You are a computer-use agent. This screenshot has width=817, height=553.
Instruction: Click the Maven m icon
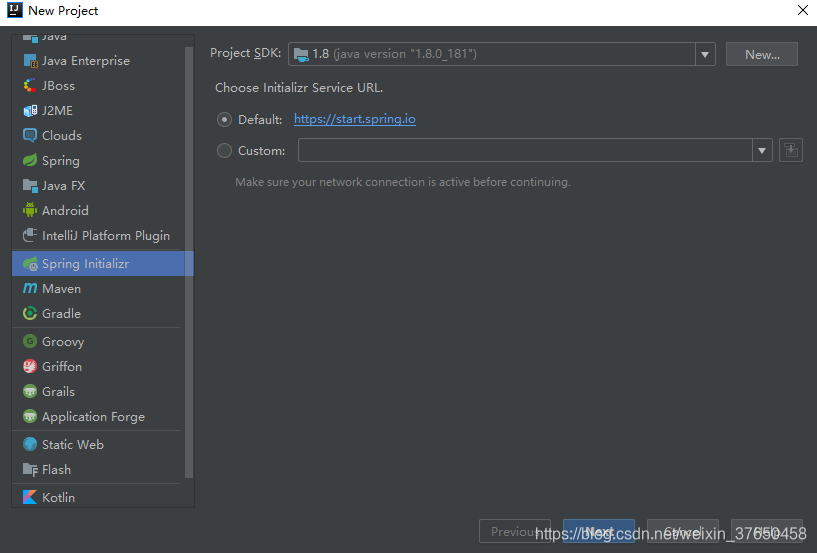pos(30,288)
